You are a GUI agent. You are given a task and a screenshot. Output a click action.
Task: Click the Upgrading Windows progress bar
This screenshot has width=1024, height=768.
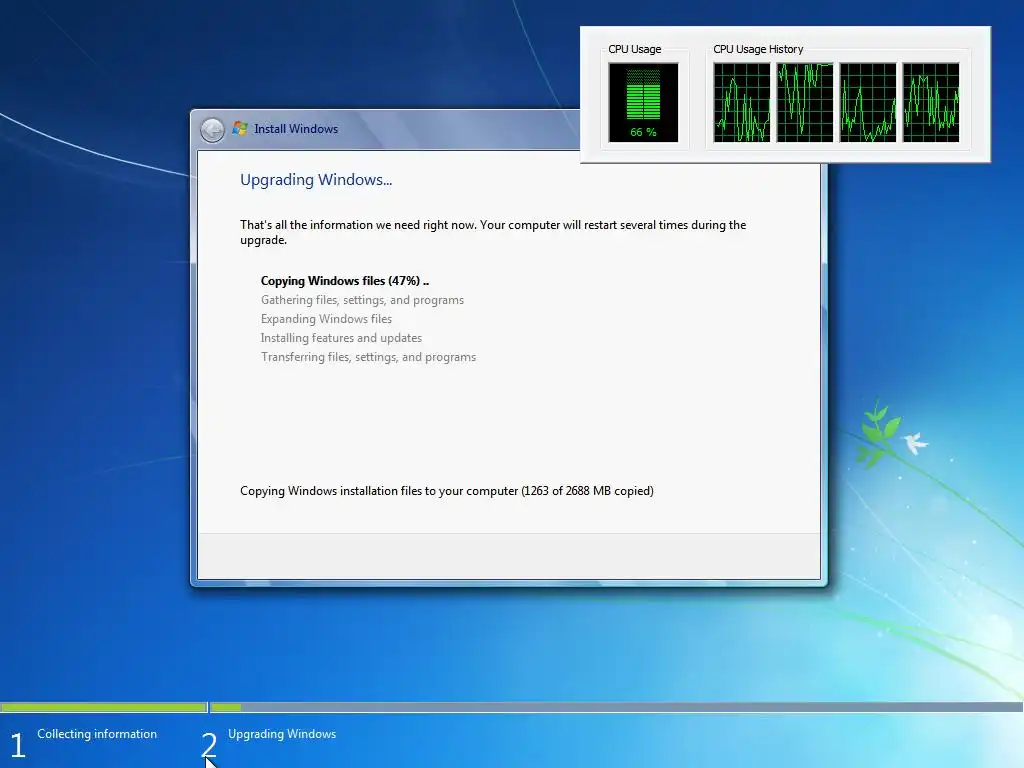click(616, 707)
